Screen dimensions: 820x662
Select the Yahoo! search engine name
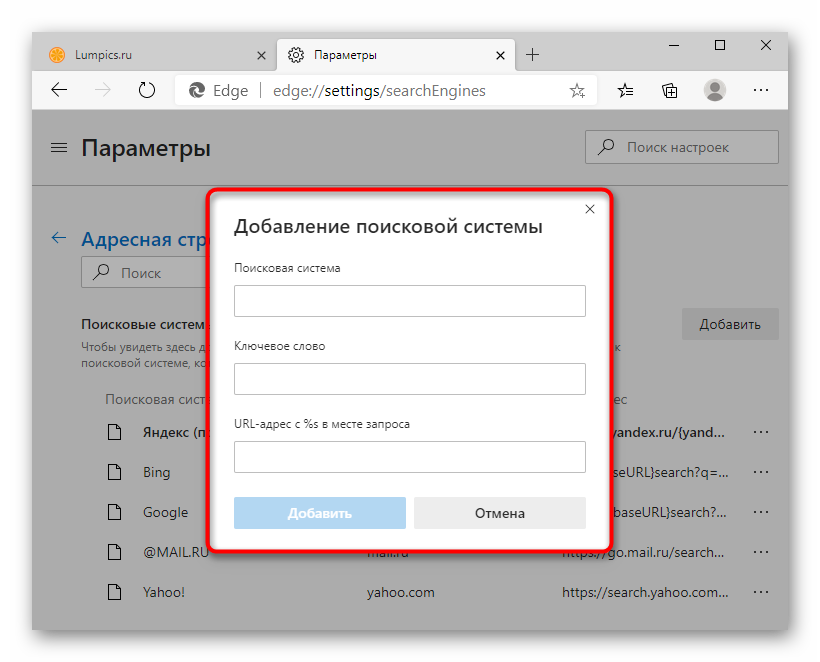pyautogui.click(x=164, y=592)
